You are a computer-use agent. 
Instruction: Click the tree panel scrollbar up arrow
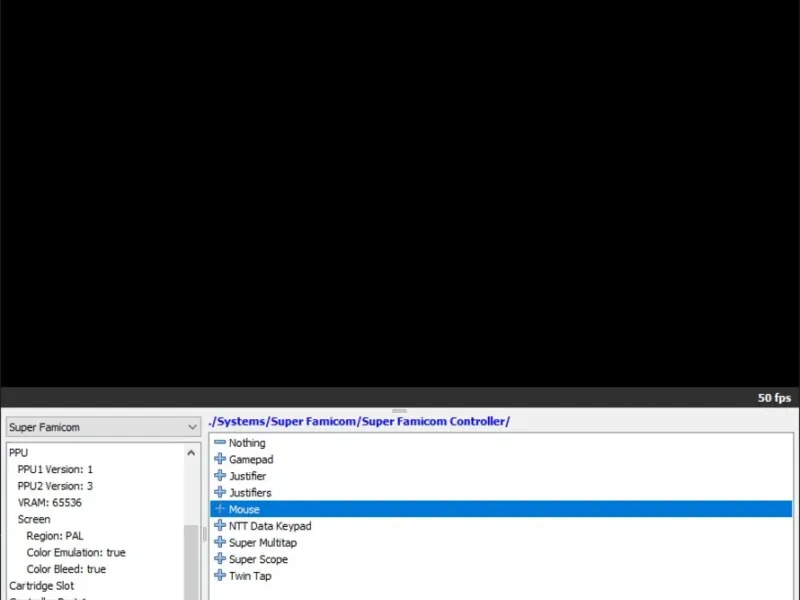191,453
